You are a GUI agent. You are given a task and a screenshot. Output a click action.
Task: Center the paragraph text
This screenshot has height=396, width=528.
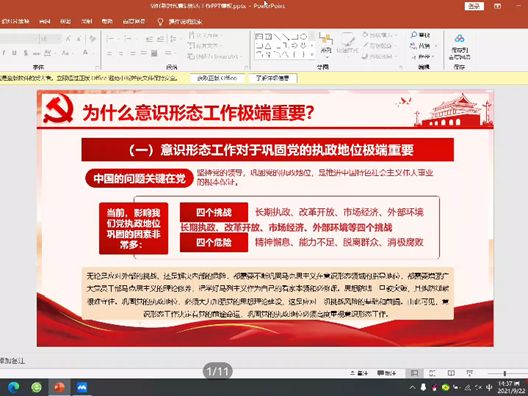121,53
